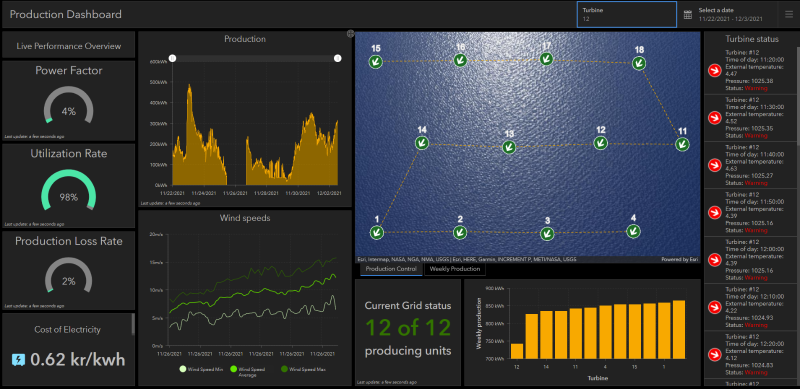800x389 pixels.
Task: Click the Cost of Electricity lightning icon
Action: tap(18, 360)
